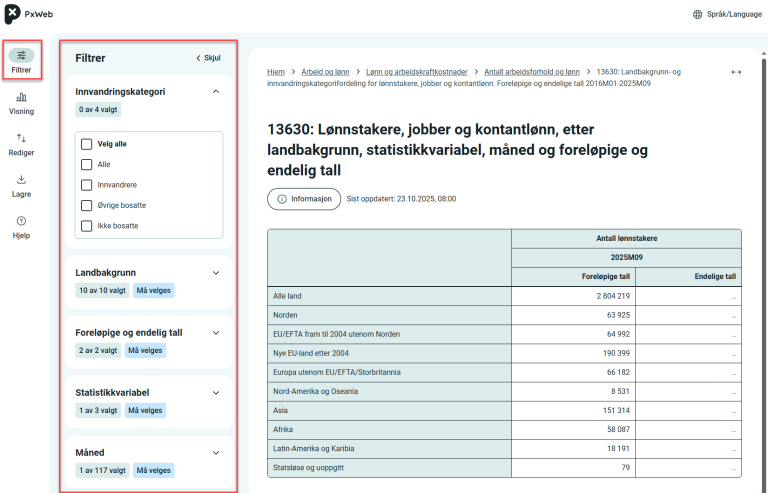
Task: Click the 2025M09 column header
Action: [x=626, y=258]
